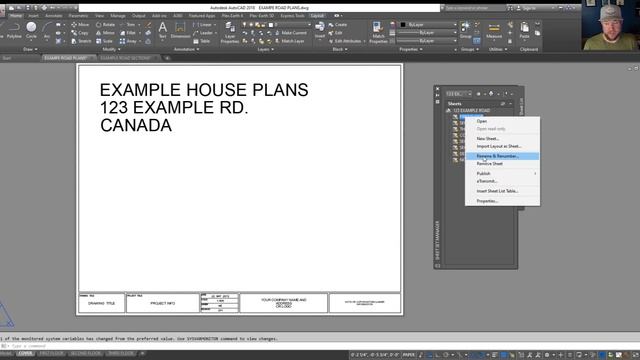The width and height of the screenshot is (640, 360).
Task: Open the sheet set selector dropdown
Action: (x=459, y=94)
